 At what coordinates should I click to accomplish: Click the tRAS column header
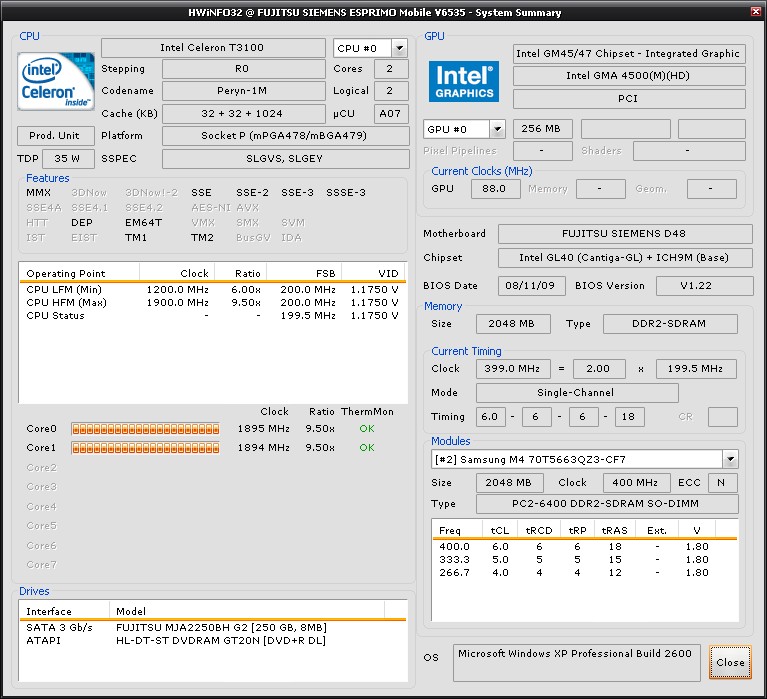(615, 530)
